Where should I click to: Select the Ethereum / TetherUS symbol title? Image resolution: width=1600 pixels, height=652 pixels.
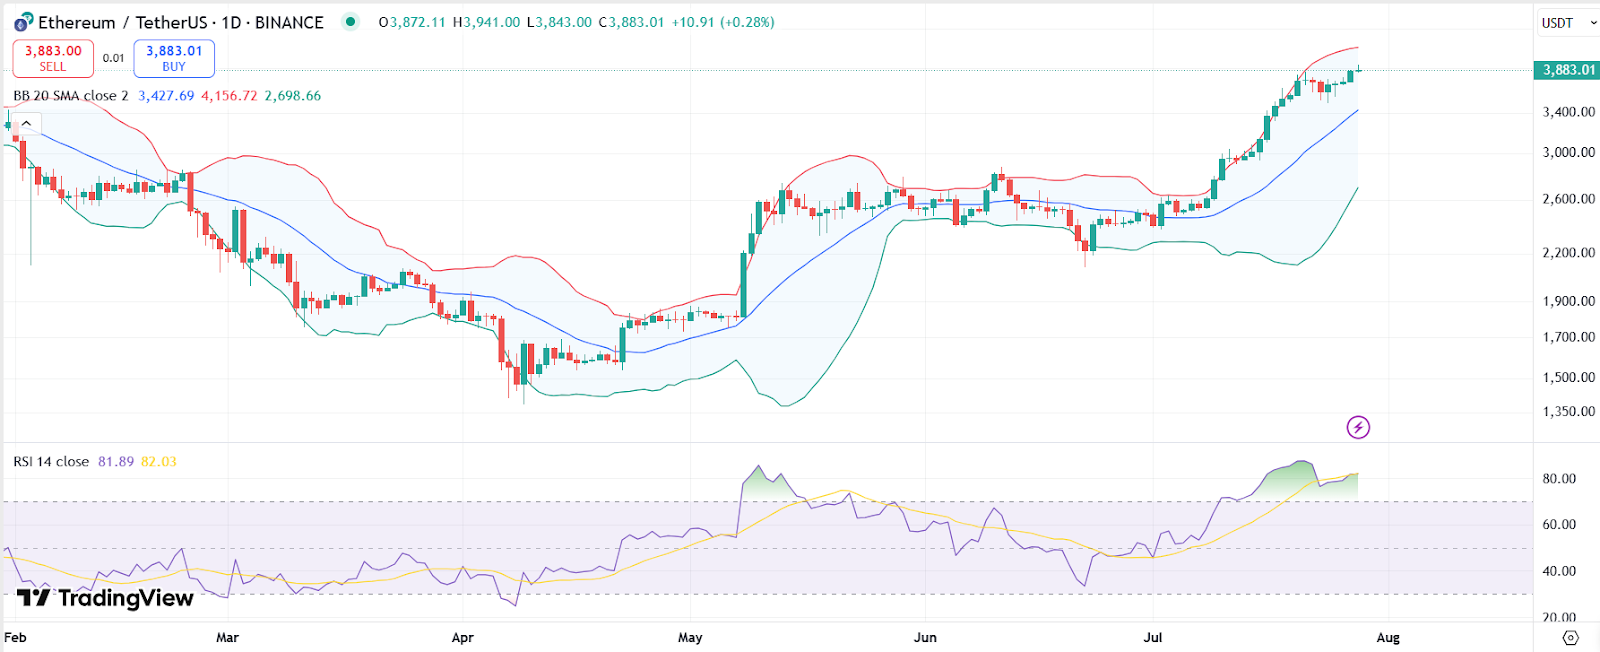[x=180, y=22]
